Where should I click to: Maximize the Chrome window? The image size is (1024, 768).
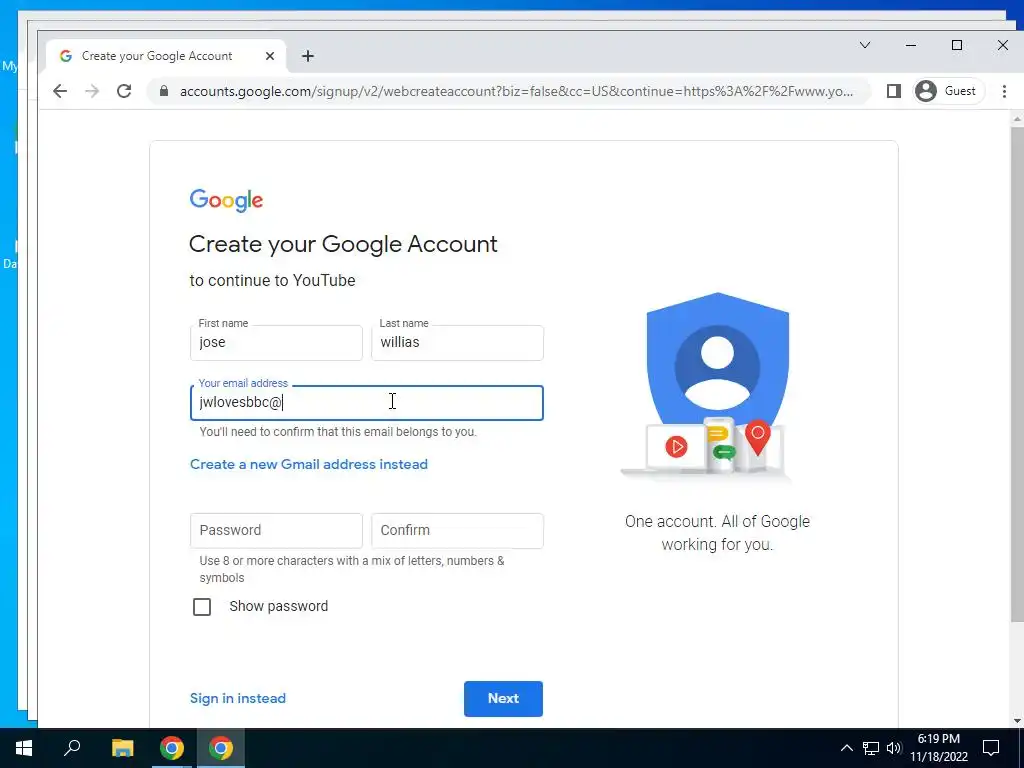click(x=957, y=45)
